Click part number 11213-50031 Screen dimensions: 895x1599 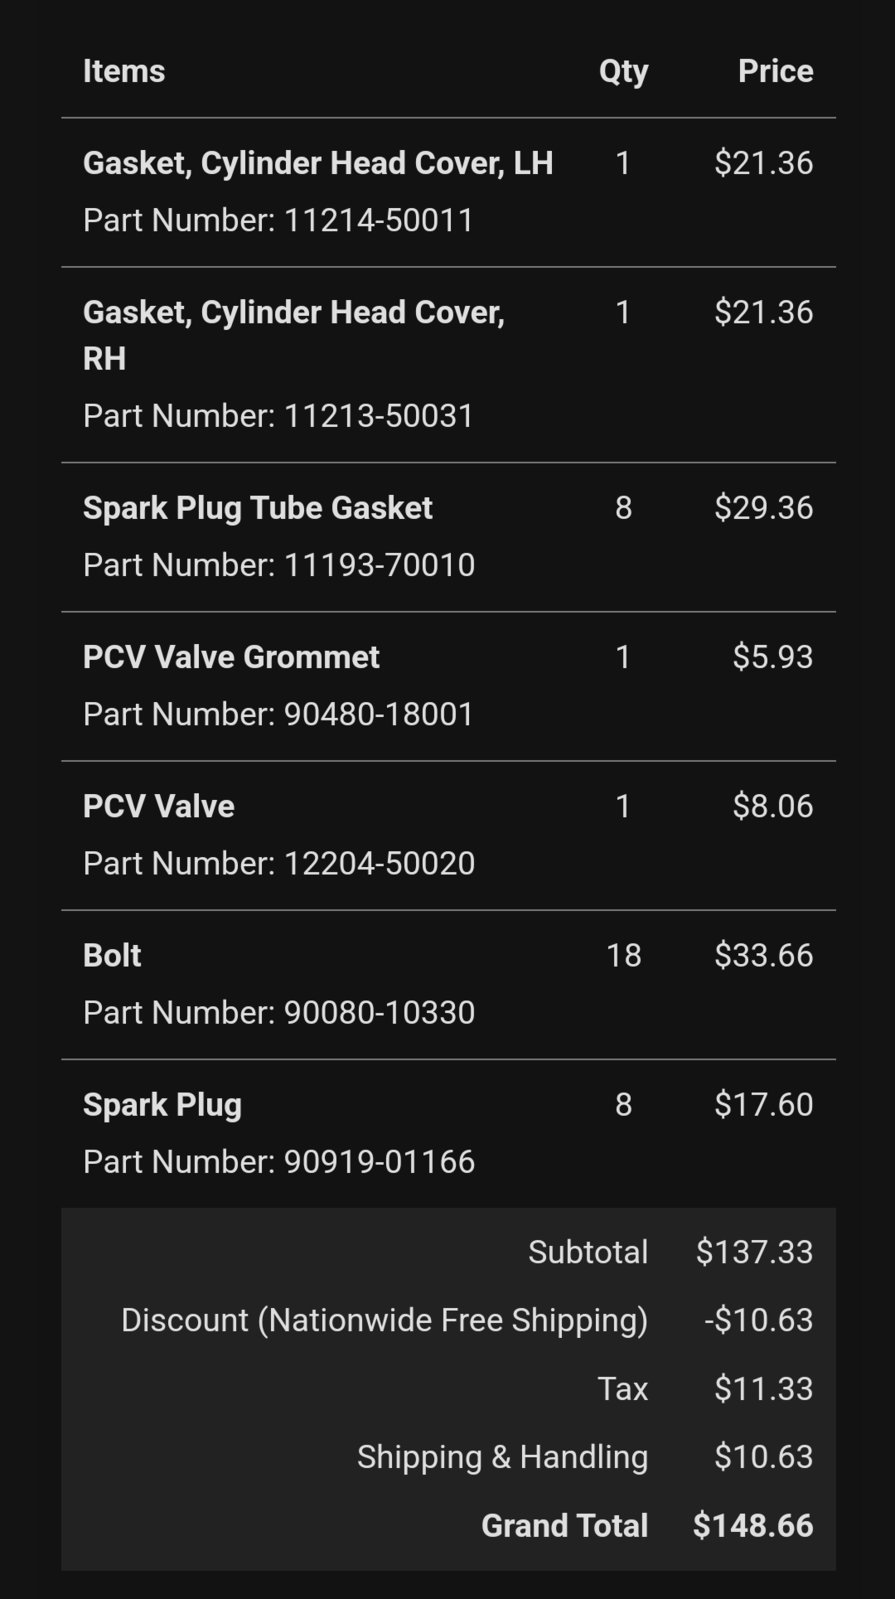(379, 415)
